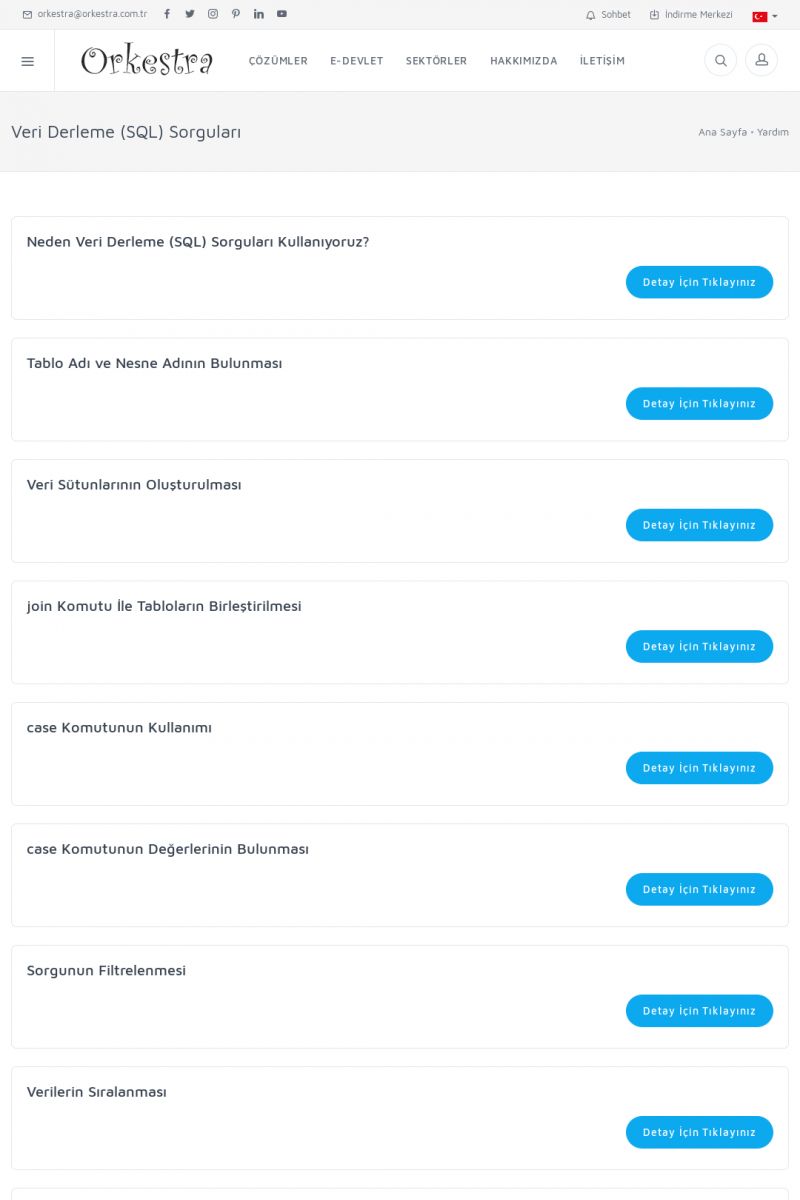Viewport: 800px width, 1200px height.
Task: Click the Facebook icon in top bar
Action: click(x=167, y=14)
